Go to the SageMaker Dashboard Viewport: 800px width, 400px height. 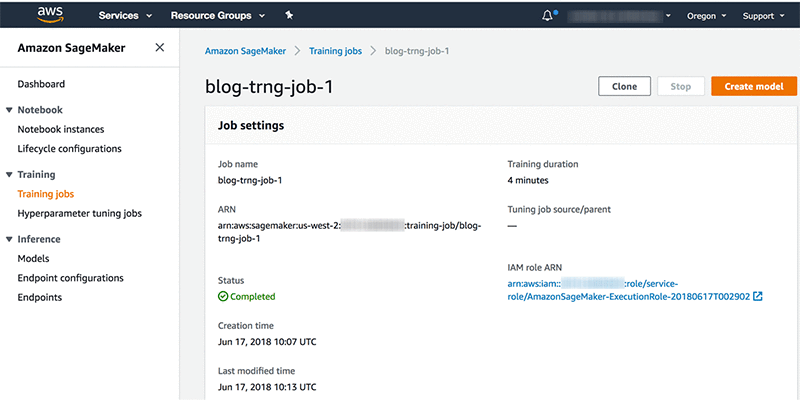tap(41, 84)
